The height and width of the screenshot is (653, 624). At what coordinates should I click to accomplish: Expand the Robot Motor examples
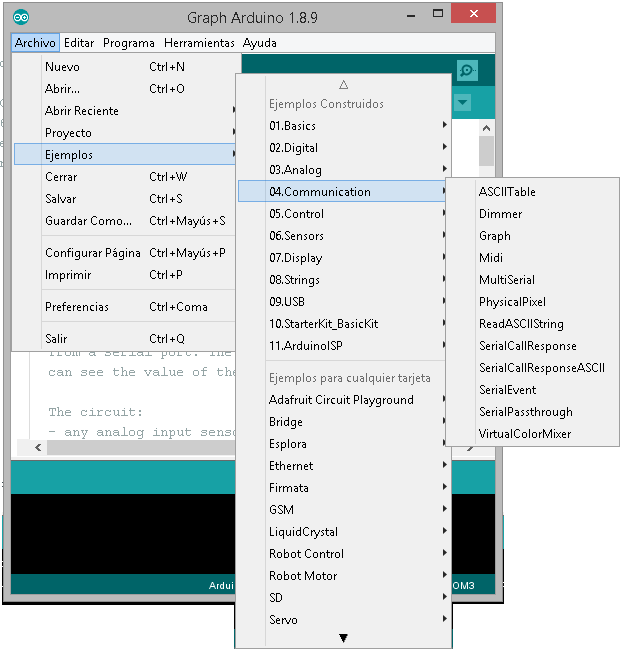(344, 576)
